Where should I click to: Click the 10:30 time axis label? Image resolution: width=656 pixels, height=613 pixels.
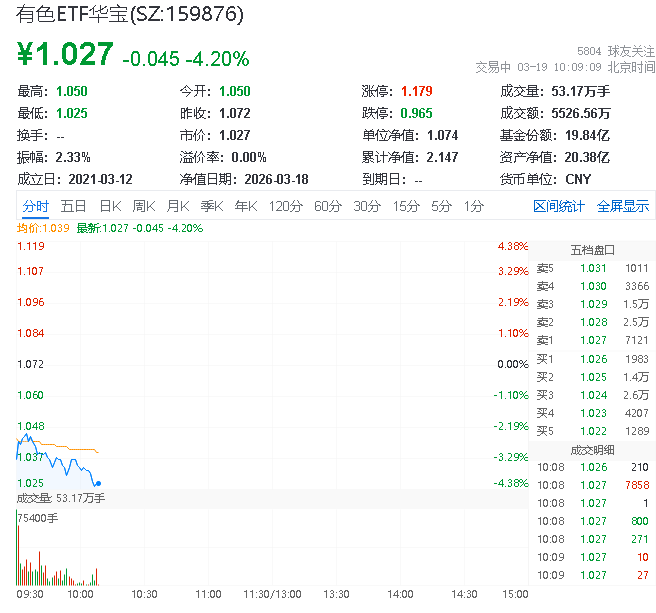(144, 594)
